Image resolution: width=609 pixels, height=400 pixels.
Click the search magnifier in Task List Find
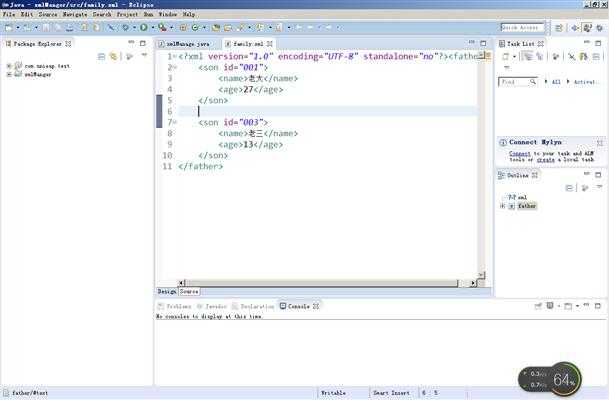[533, 82]
